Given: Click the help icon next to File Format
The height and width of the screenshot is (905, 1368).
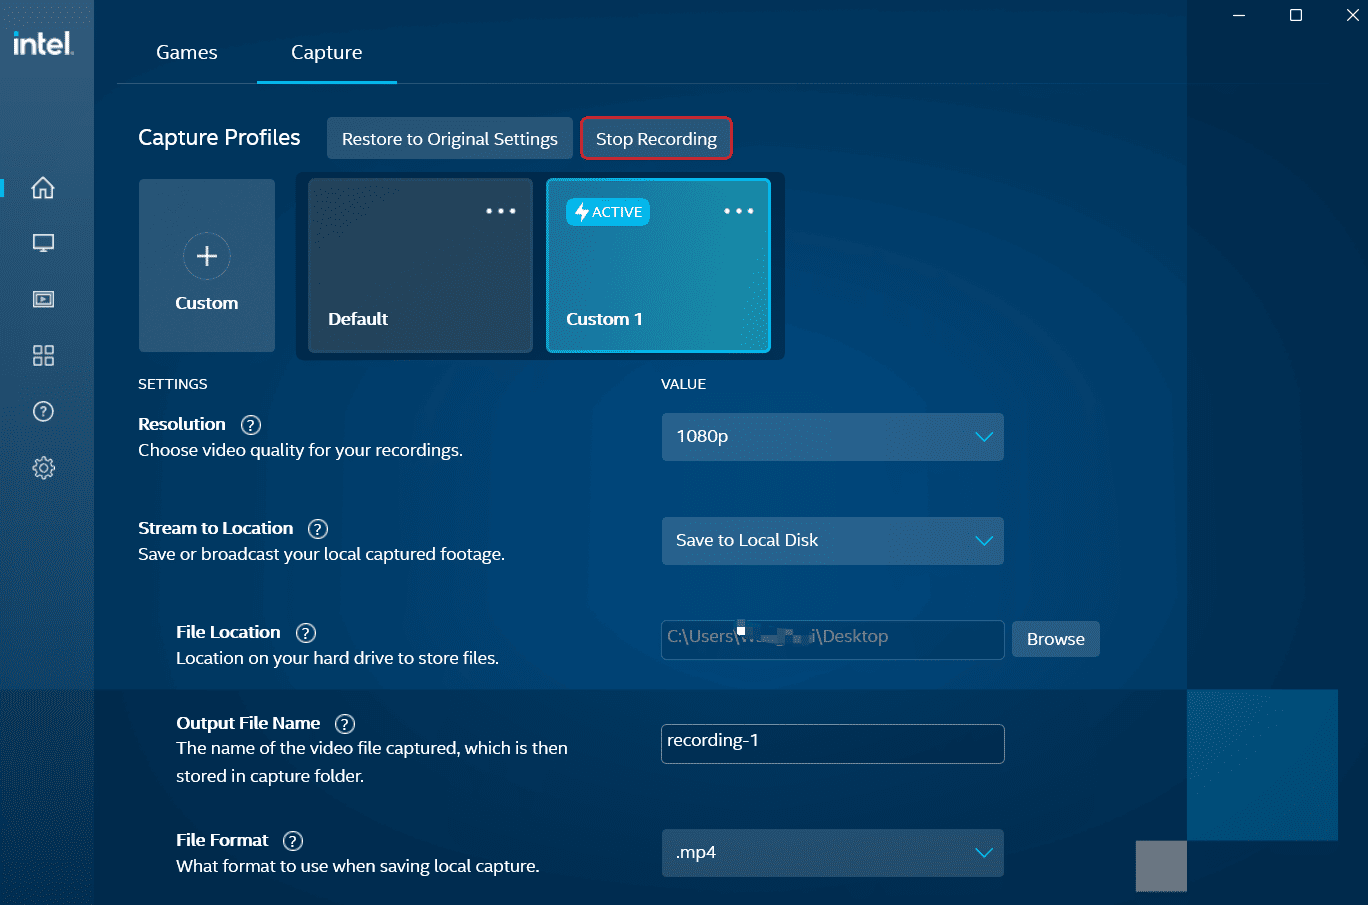Looking at the screenshot, I should pyautogui.click(x=292, y=840).
